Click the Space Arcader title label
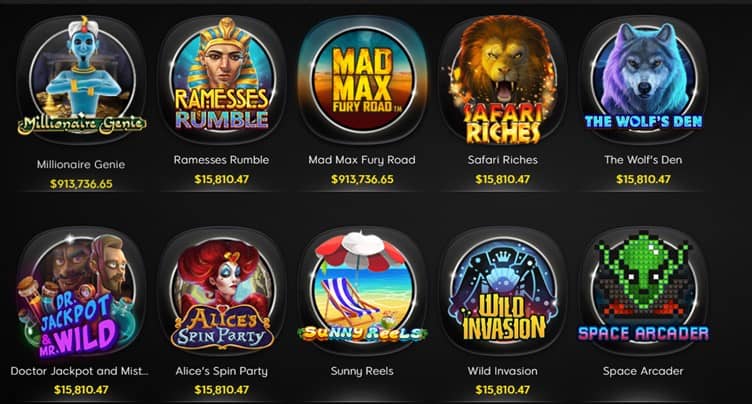 (643, 371)
